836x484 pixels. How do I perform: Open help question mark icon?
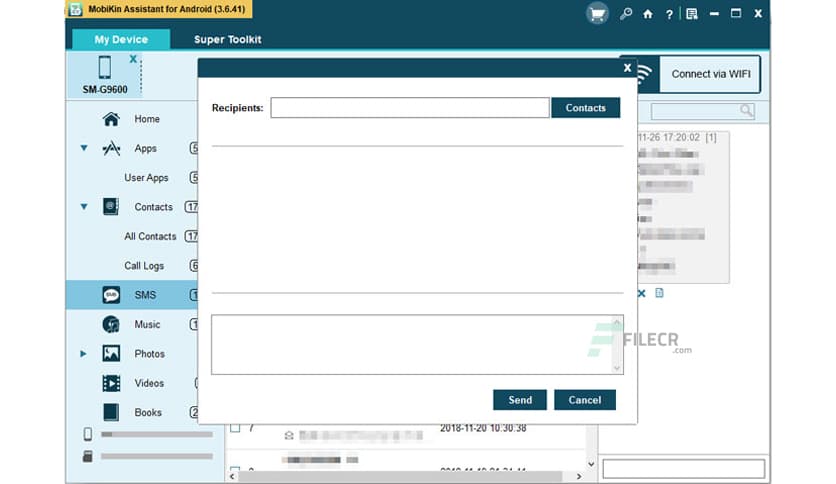669,14
